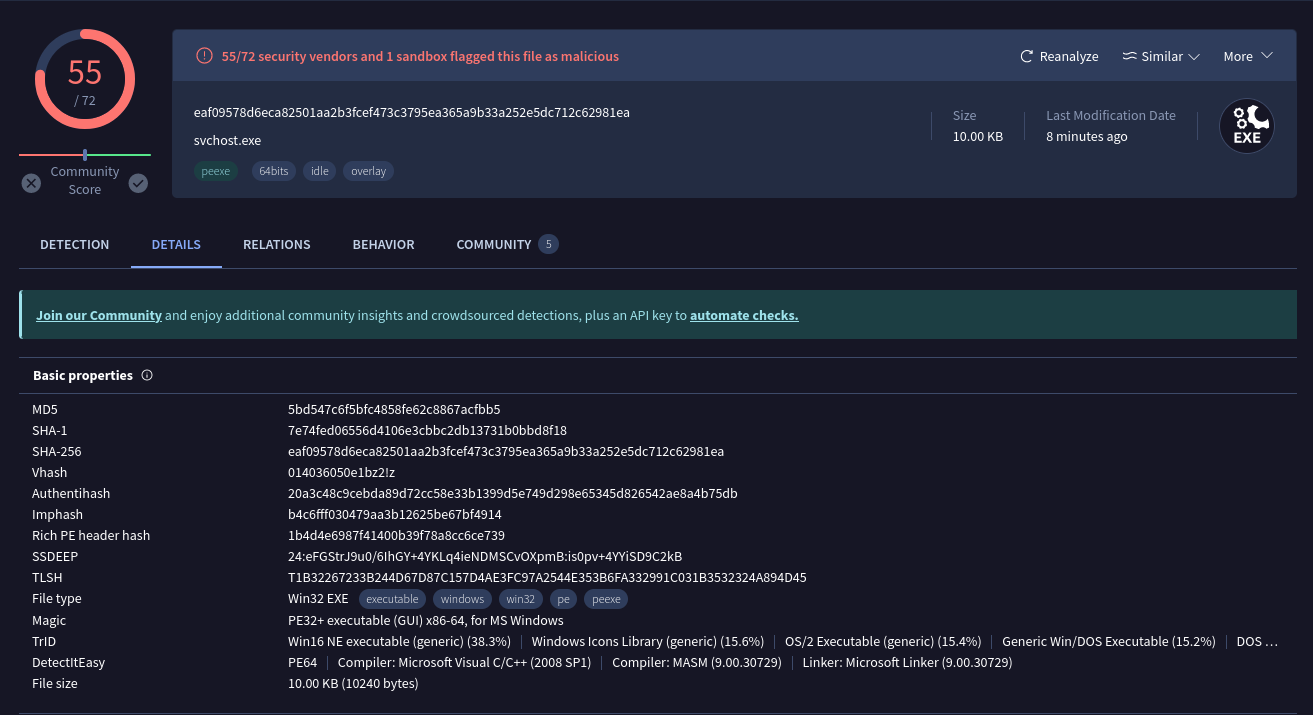This screenshot has width=1313, height=715.
Task: Click the SHA-256 hash value in Basic properties
Action: (506, 452)
